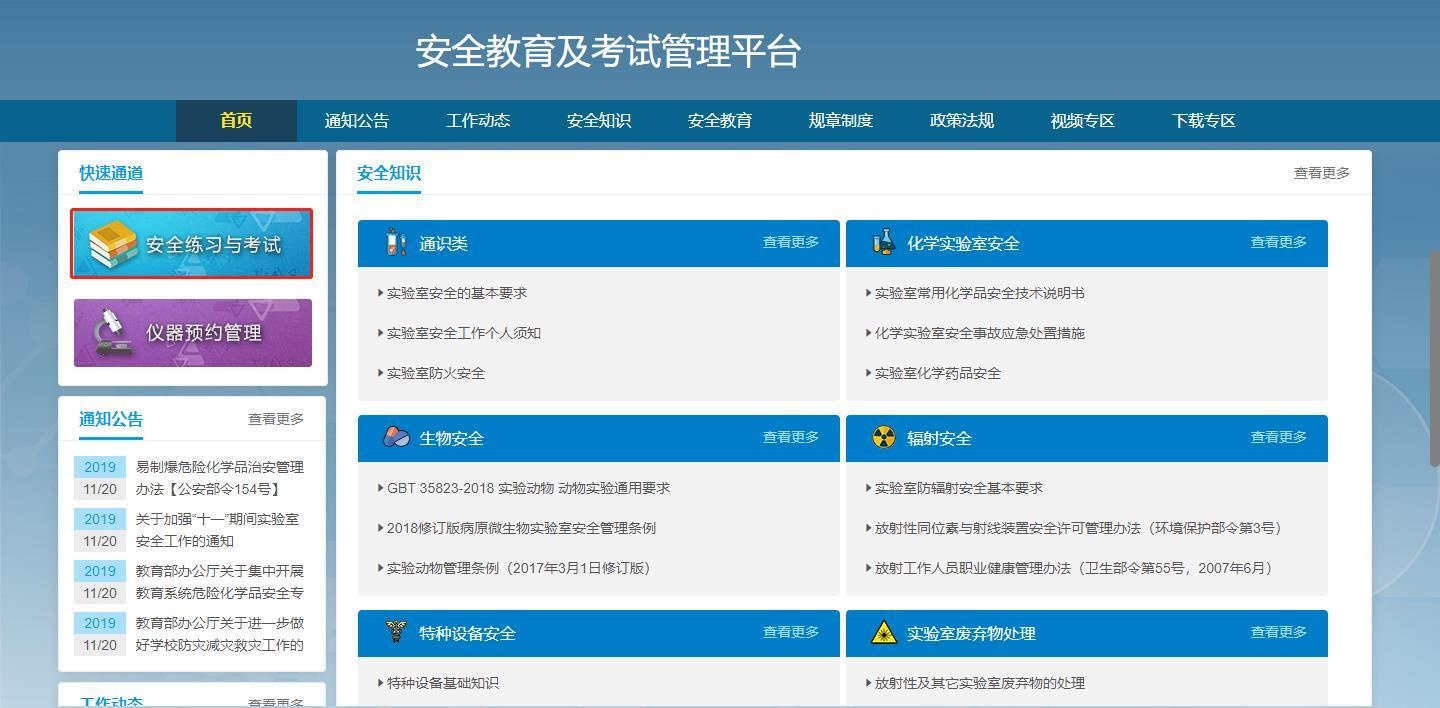Switch to the 安全教育 tab
Viewport: 1440px width, 708px height.
tap(720, 120)
